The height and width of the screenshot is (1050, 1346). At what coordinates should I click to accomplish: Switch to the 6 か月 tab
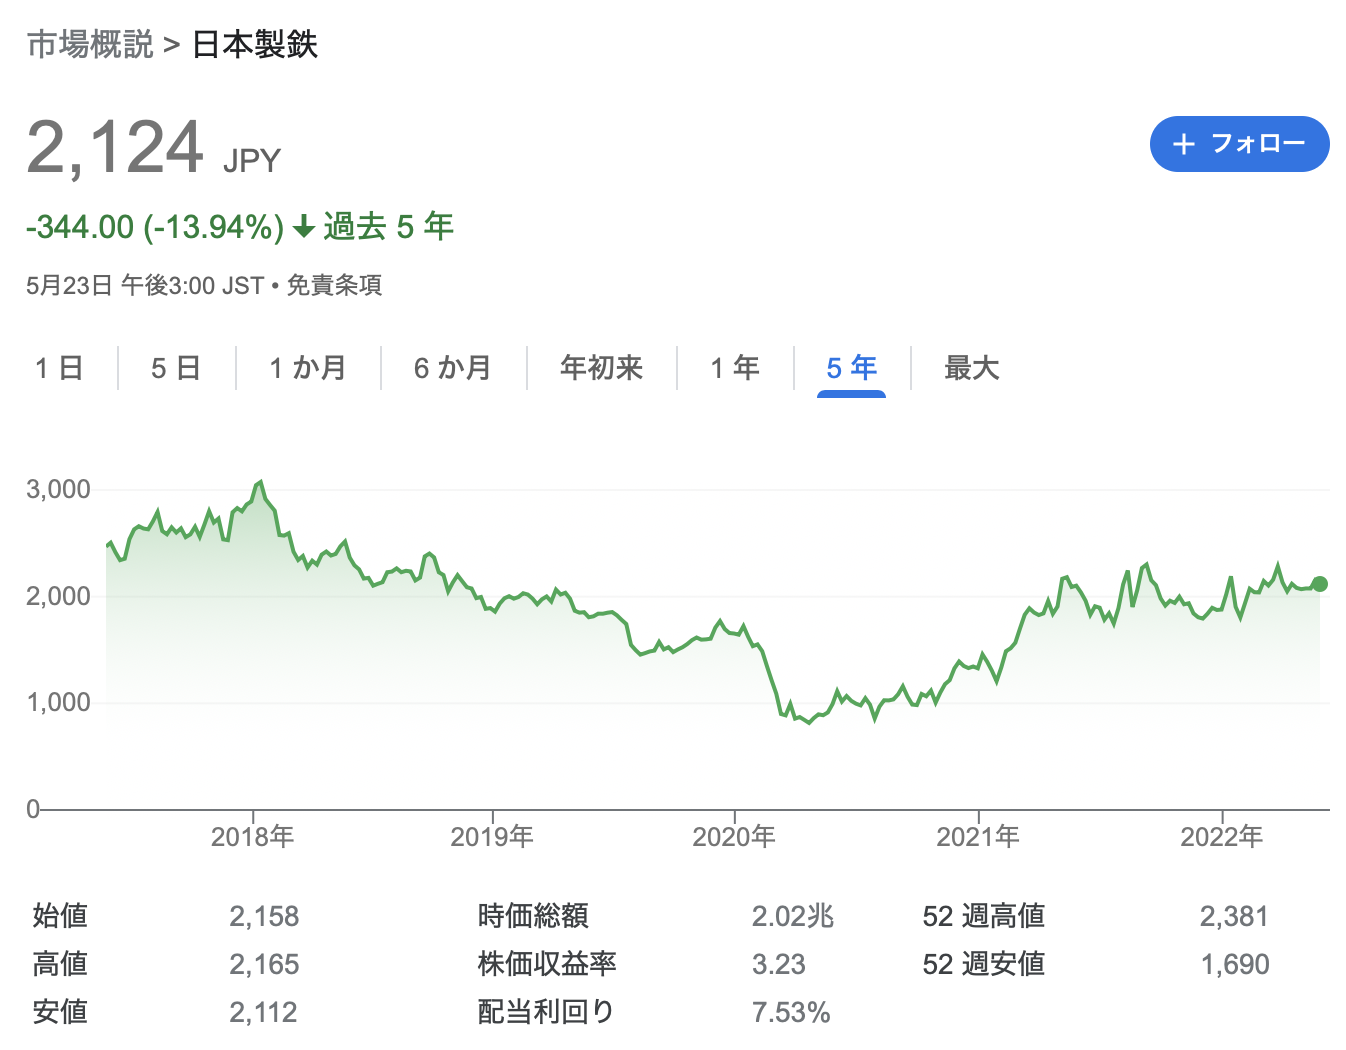[453, 368]
